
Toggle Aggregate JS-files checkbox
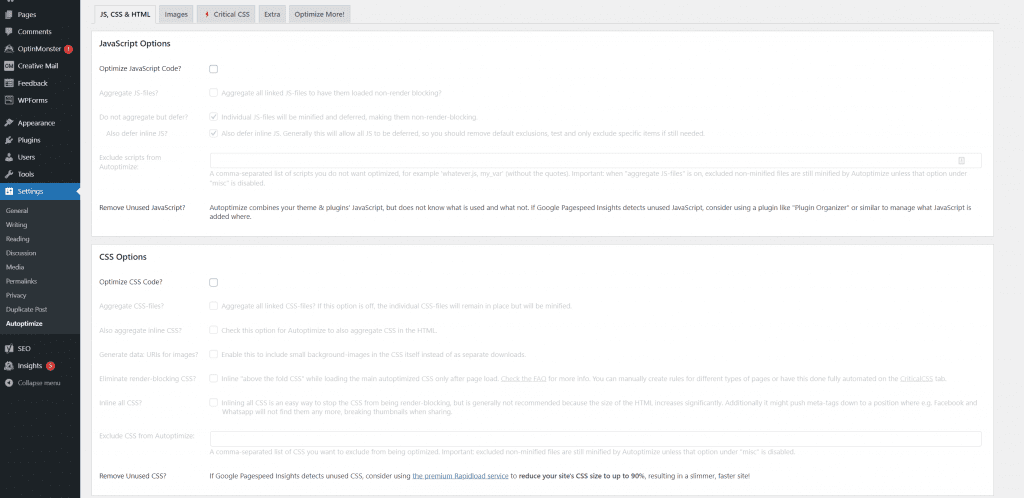(214, 93)
